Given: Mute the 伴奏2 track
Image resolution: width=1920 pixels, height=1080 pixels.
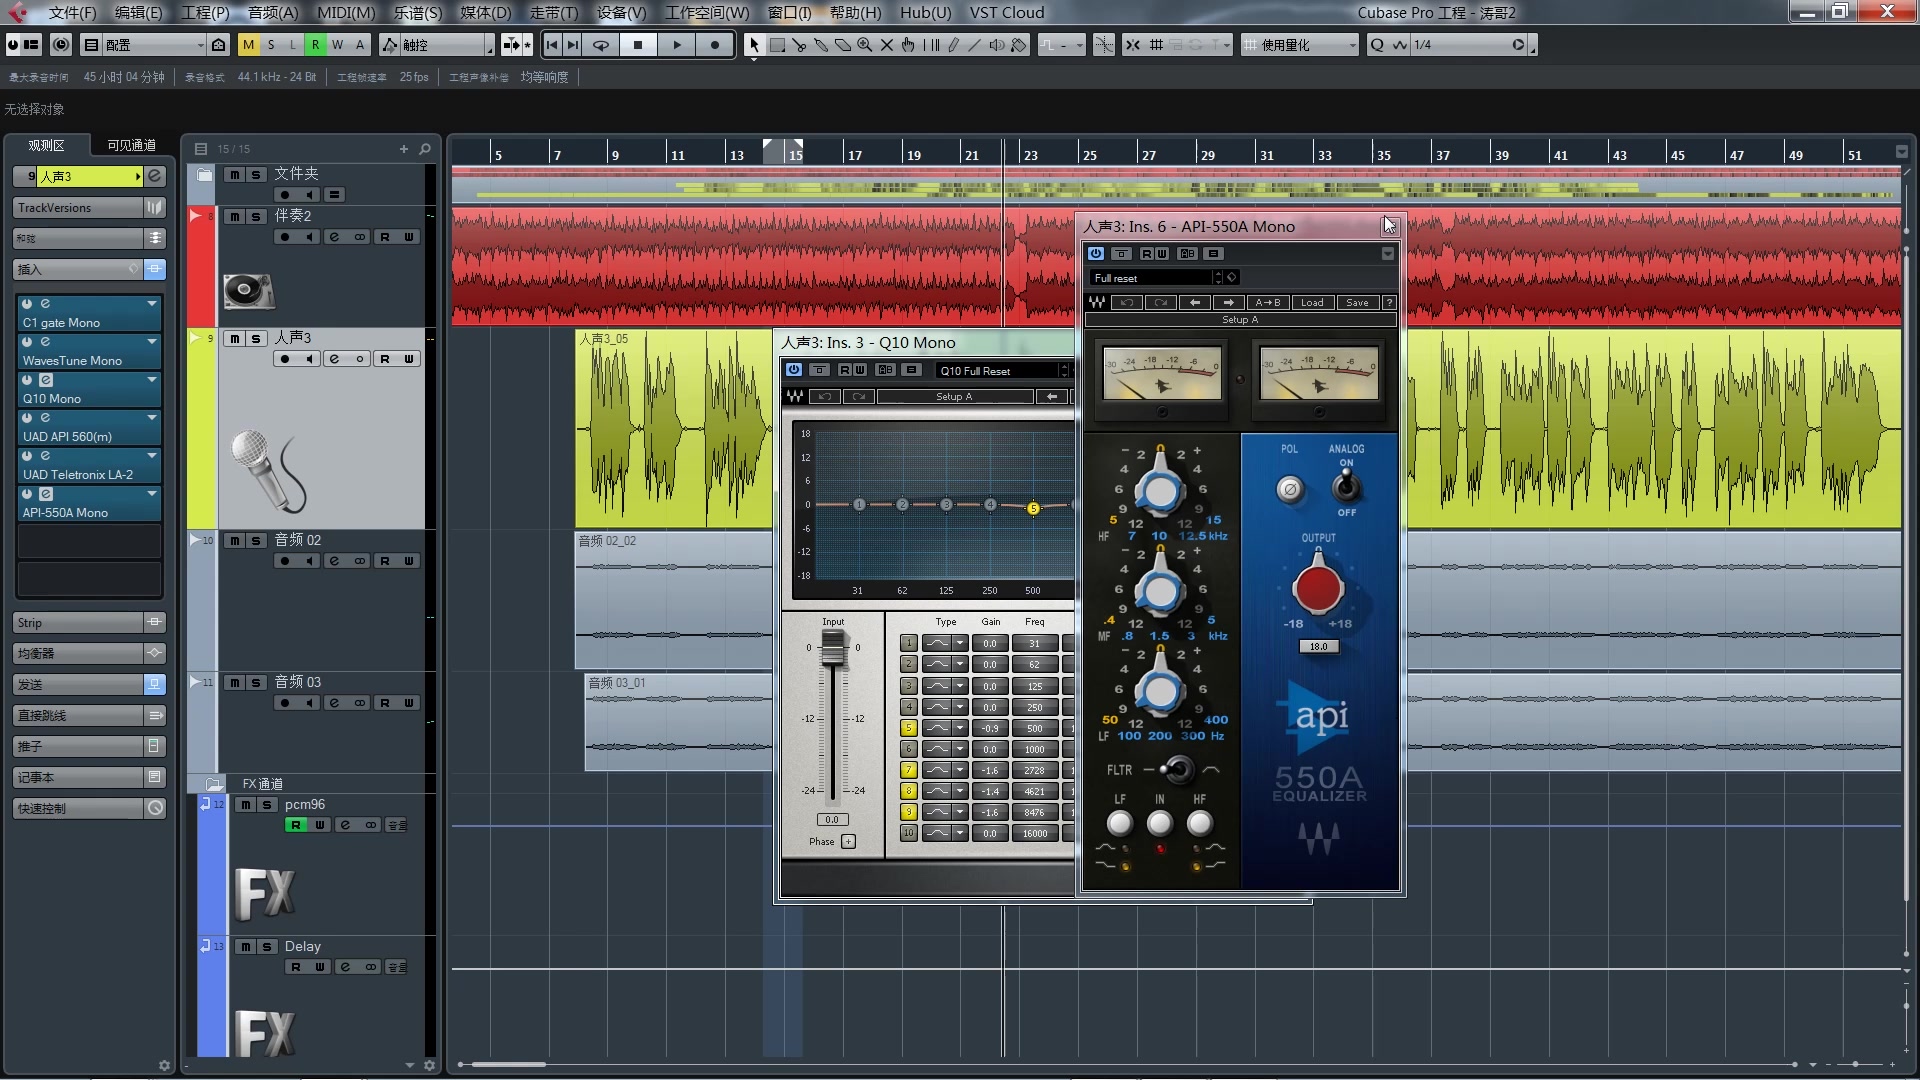Looking at the screenshot, I should (x=235, y=217).
